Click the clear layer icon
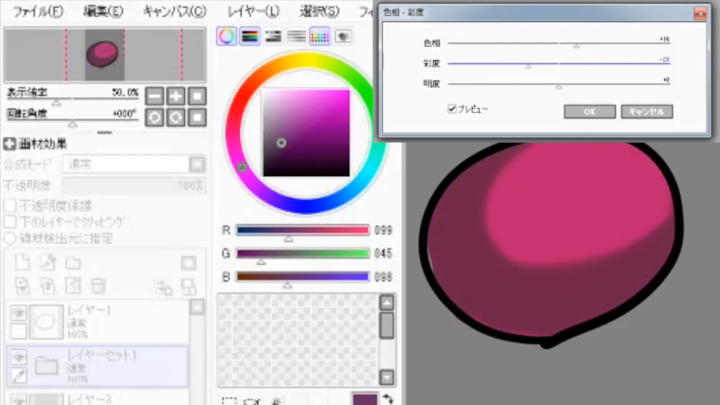 point(73,286)
